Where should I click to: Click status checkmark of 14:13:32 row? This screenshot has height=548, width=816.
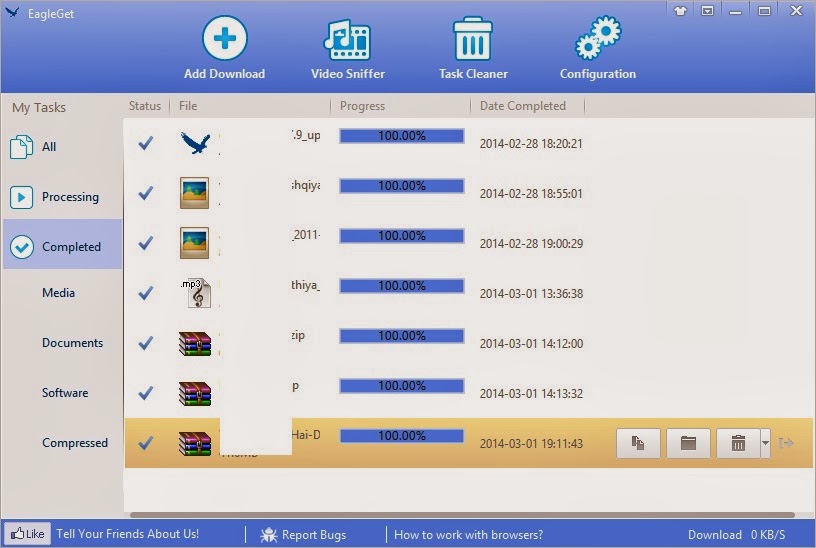tap(146, 393)
